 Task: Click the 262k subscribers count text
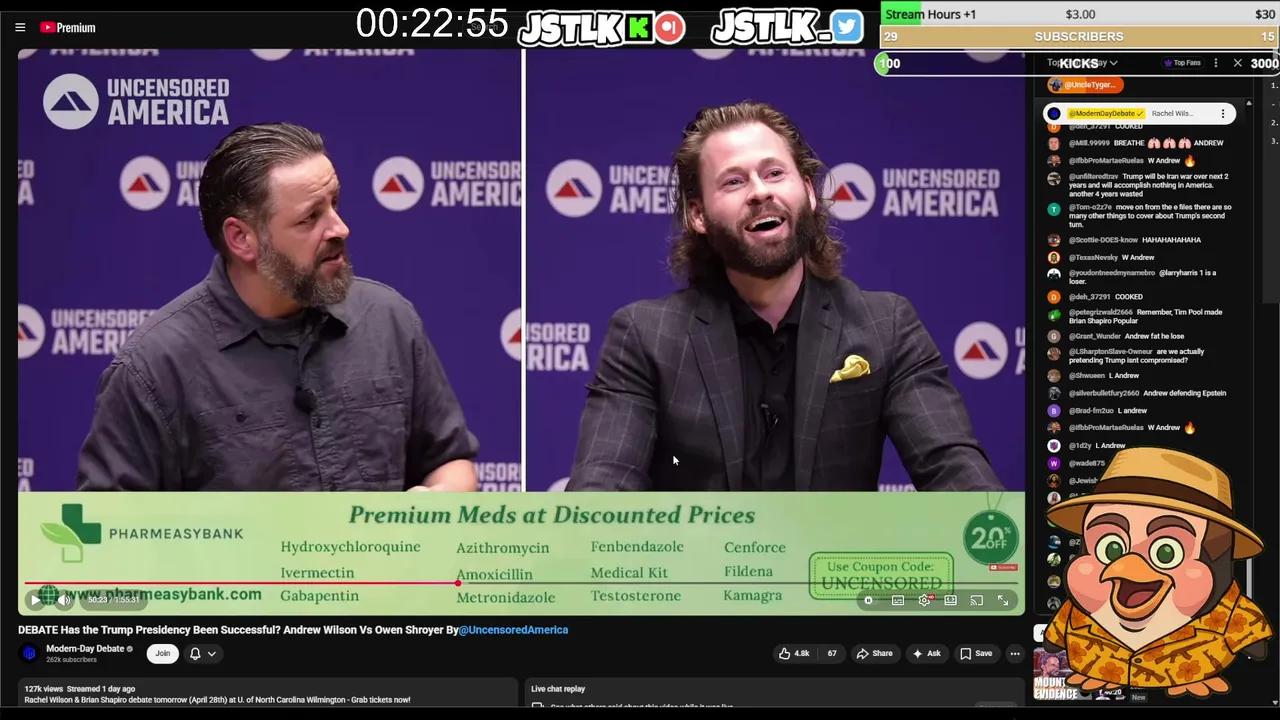[71, 660]
